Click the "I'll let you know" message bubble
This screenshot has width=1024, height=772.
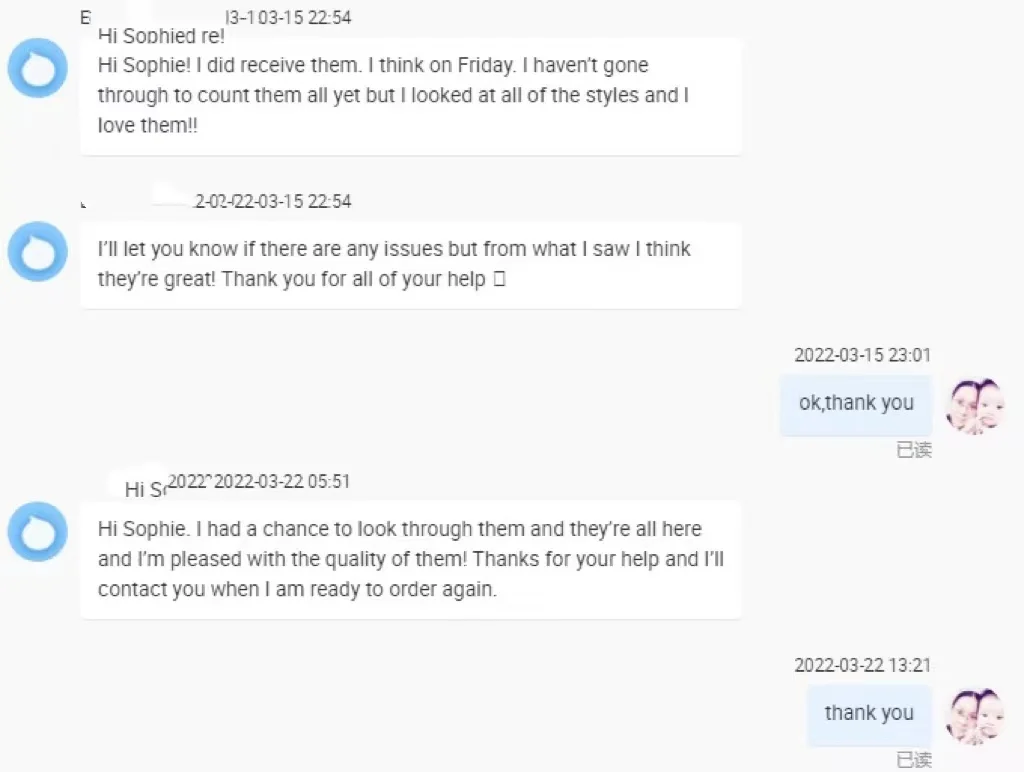[x=410, y=265]
